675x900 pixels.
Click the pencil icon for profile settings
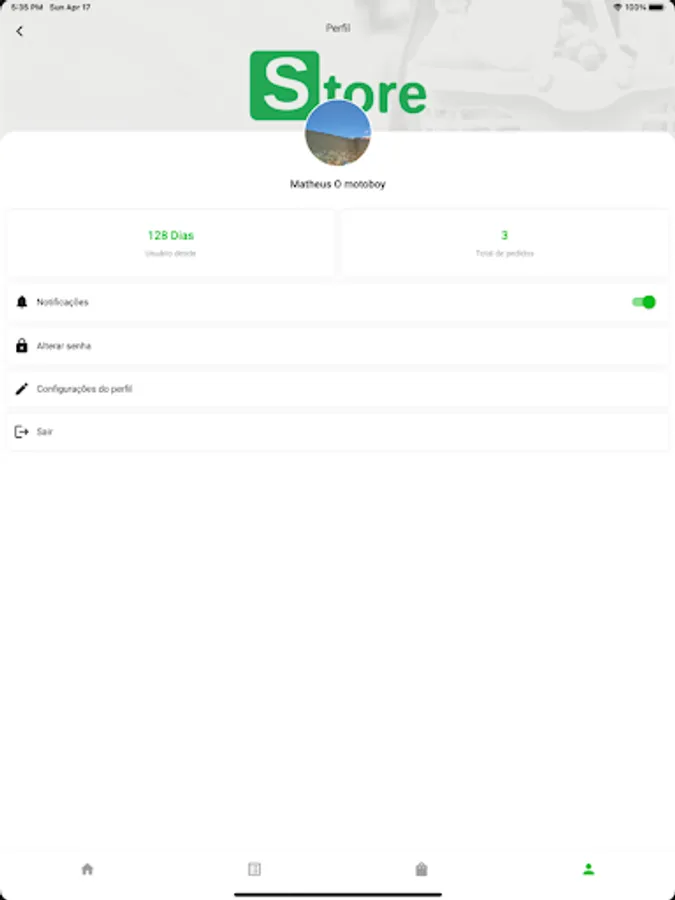[x=22, y=389]
